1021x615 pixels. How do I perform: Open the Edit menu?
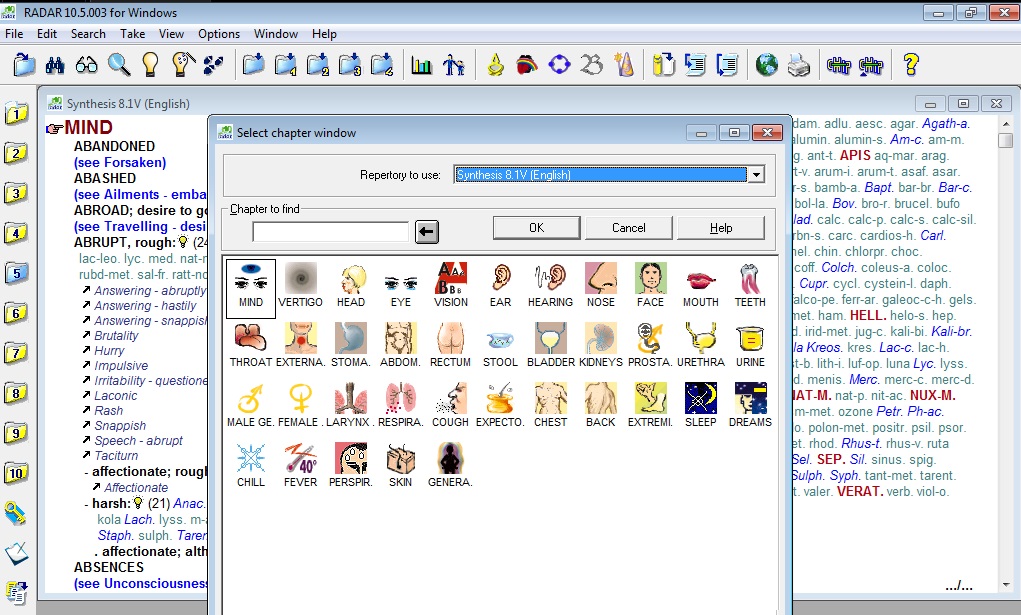coord(46,34)
